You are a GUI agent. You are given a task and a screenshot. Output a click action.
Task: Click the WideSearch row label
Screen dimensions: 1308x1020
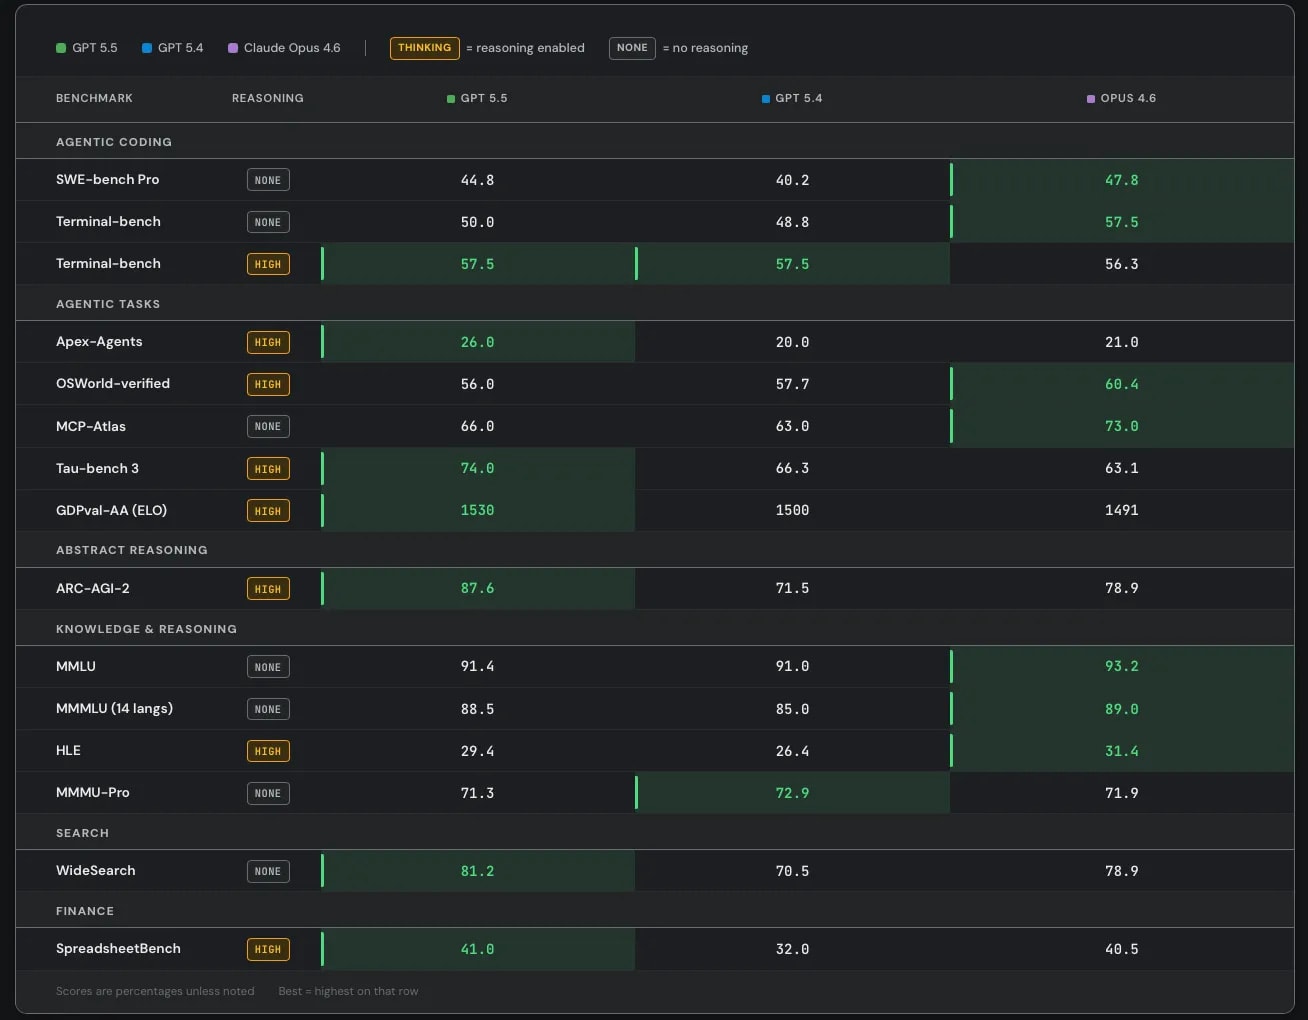pyautogui.click(x=96, y=870)
